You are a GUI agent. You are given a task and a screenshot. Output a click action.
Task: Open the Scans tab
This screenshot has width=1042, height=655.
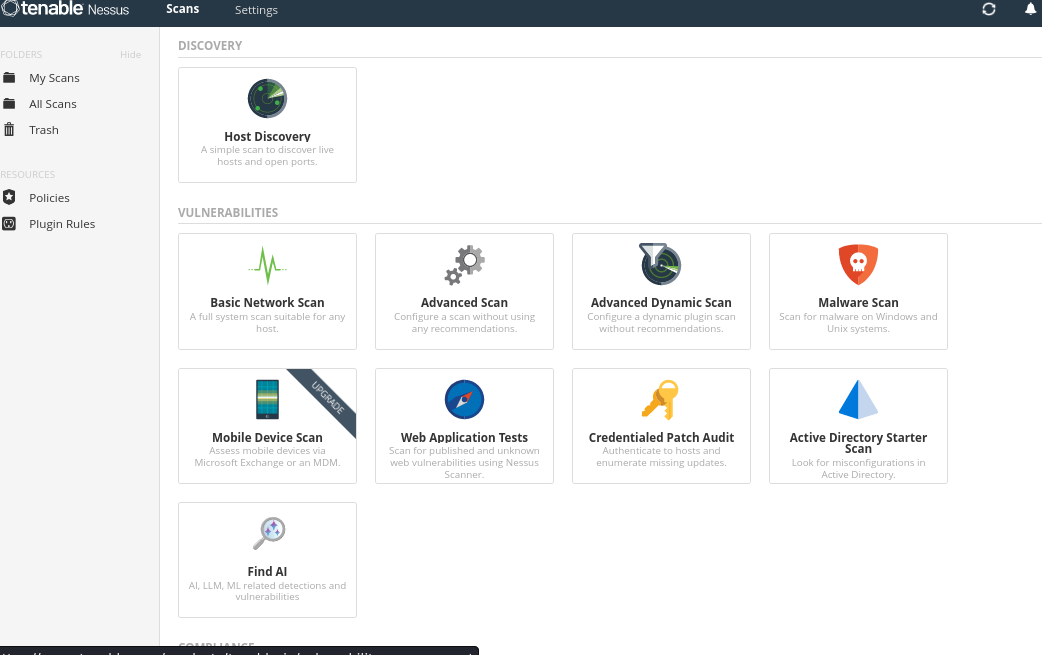(182, 9)
